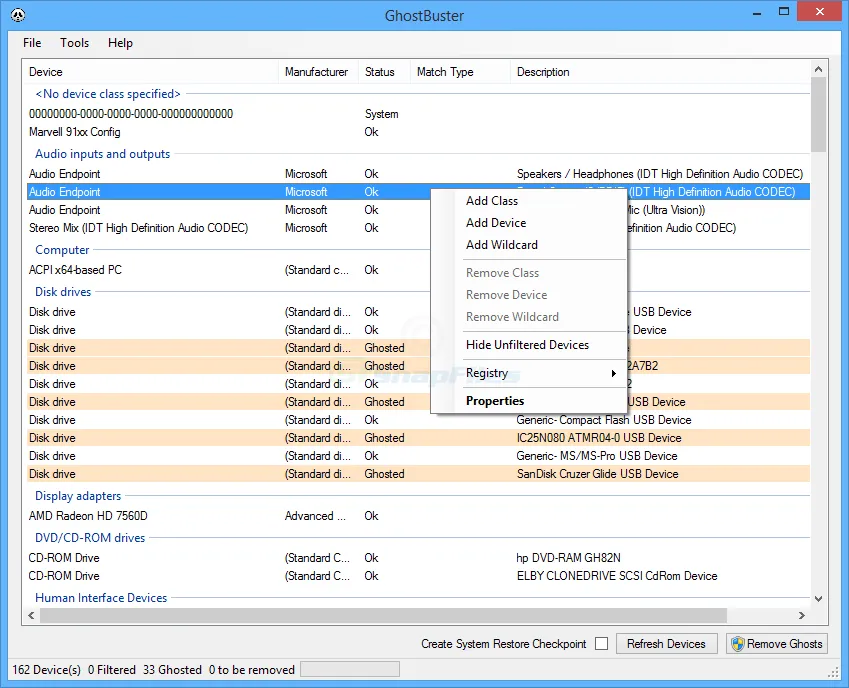The width and height of the screenshot is (849, 688).
Task: Tick the Create System Restore Checkpoint checkbox
Action: 601,644
